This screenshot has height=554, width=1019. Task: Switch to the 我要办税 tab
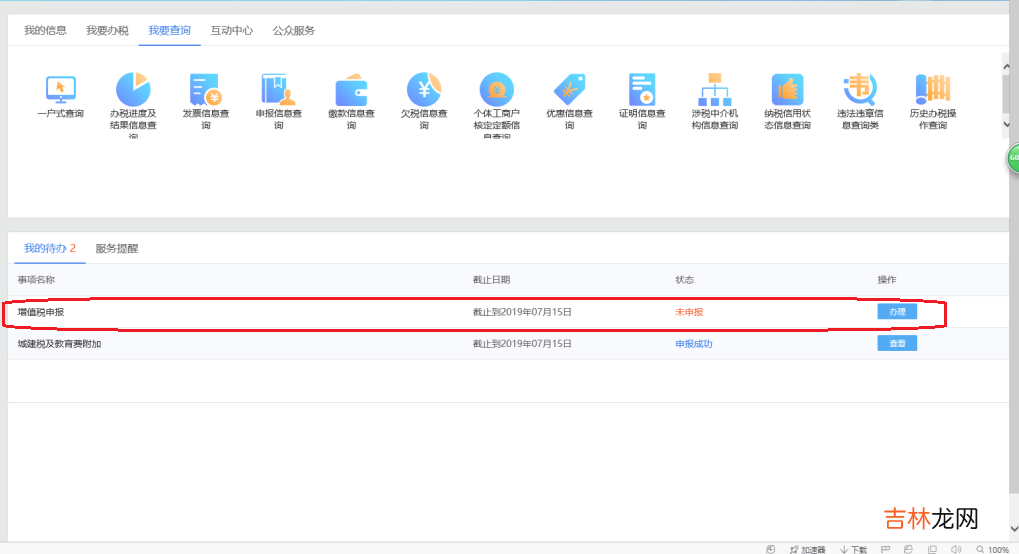pos(107,30)
